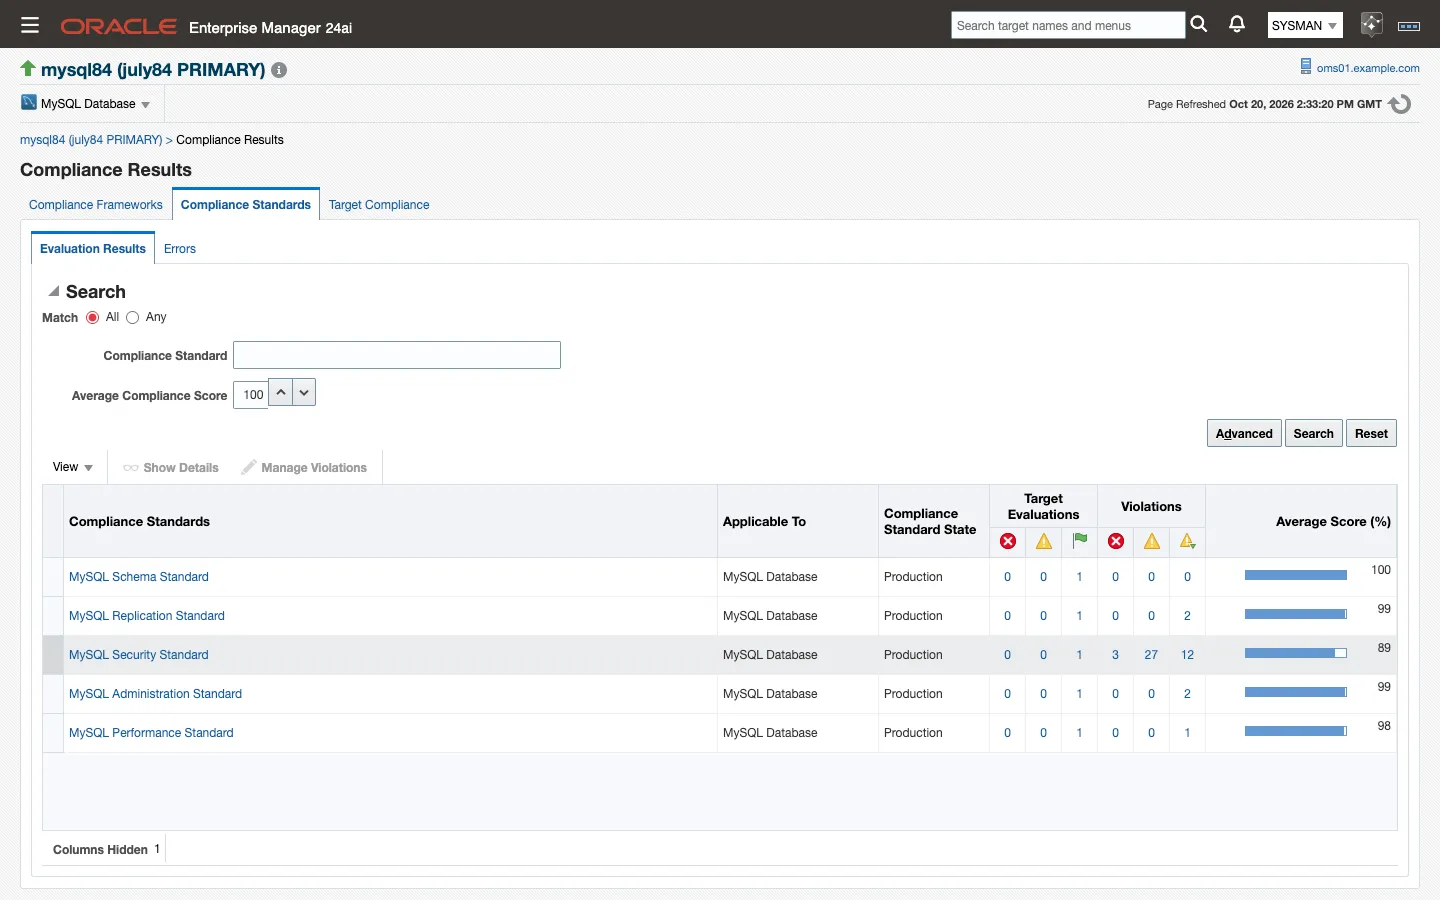Select the Match Any radio button
The height and width of the screenshot is (900, 1440).
[x=132, y=317]
